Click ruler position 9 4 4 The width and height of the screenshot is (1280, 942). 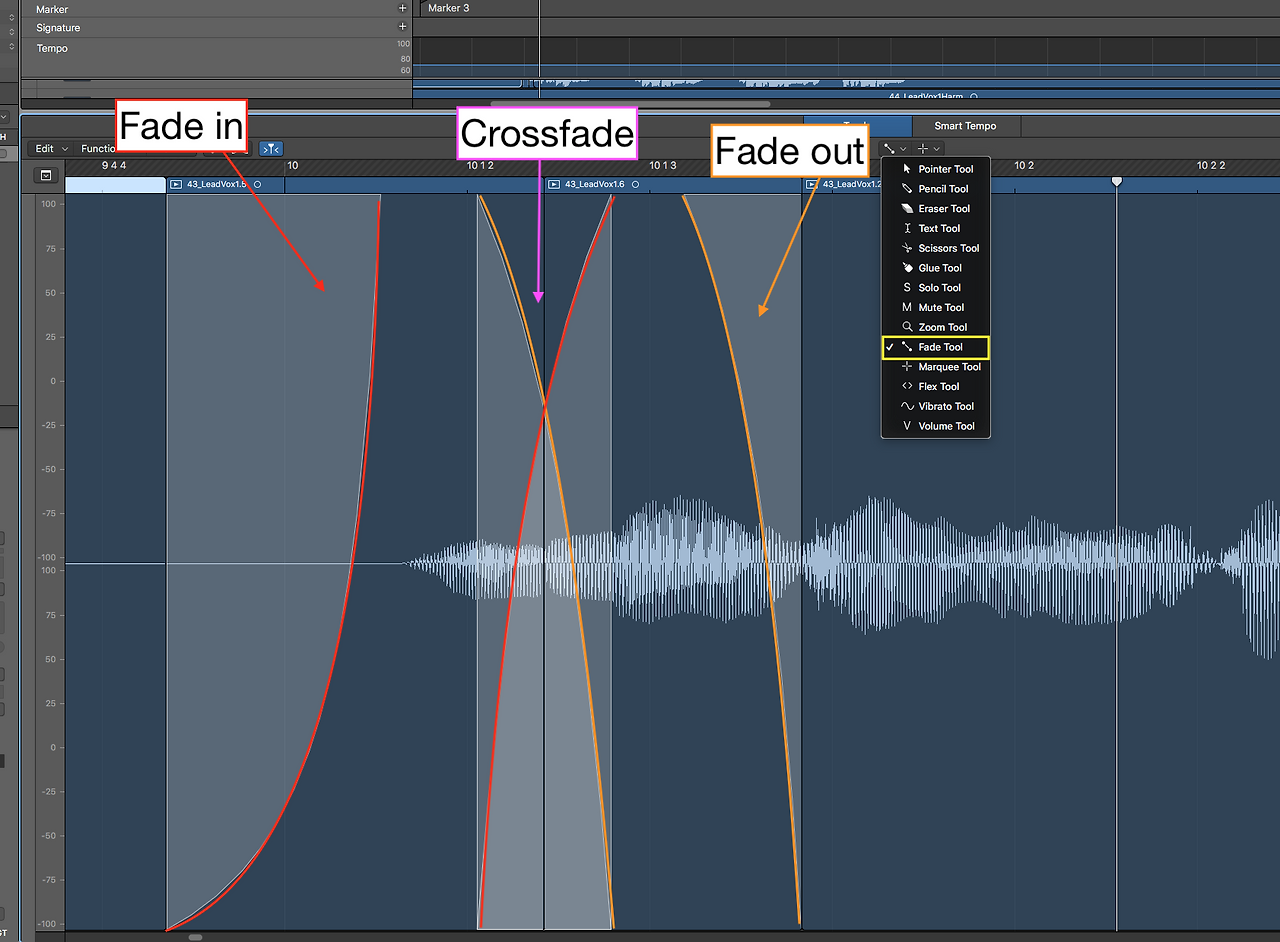(x=114, y=166)
